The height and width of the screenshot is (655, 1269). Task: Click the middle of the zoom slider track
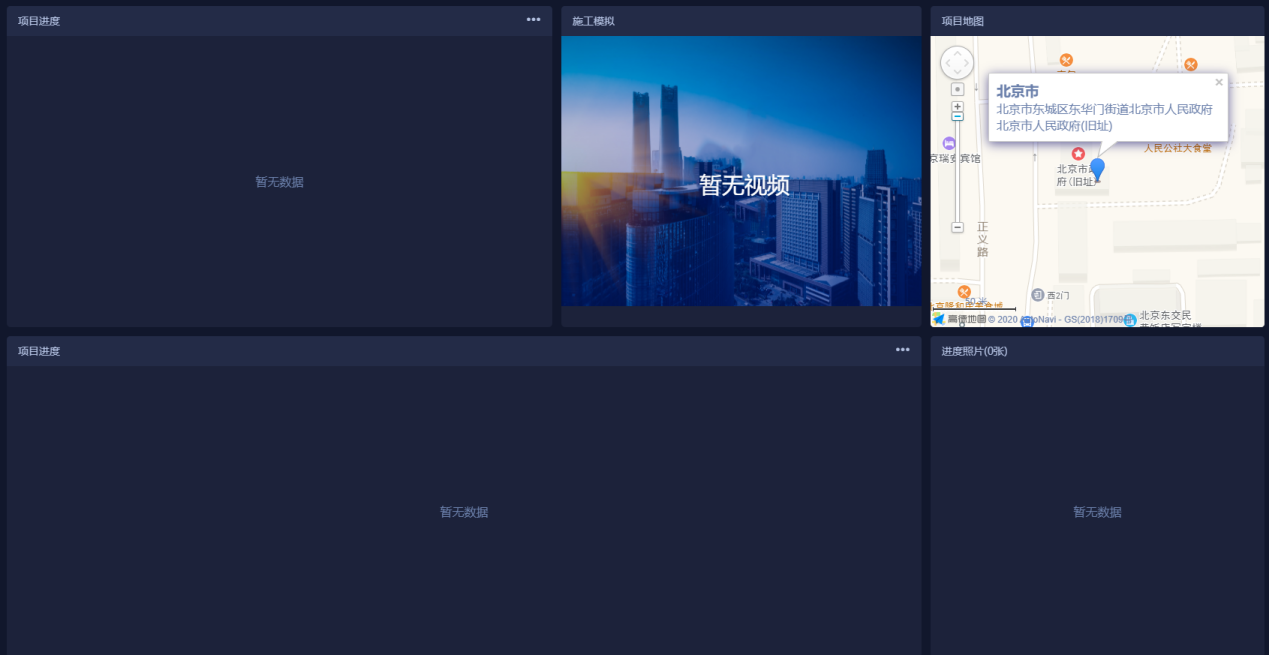pyautogui.click(x=957, y=172)
